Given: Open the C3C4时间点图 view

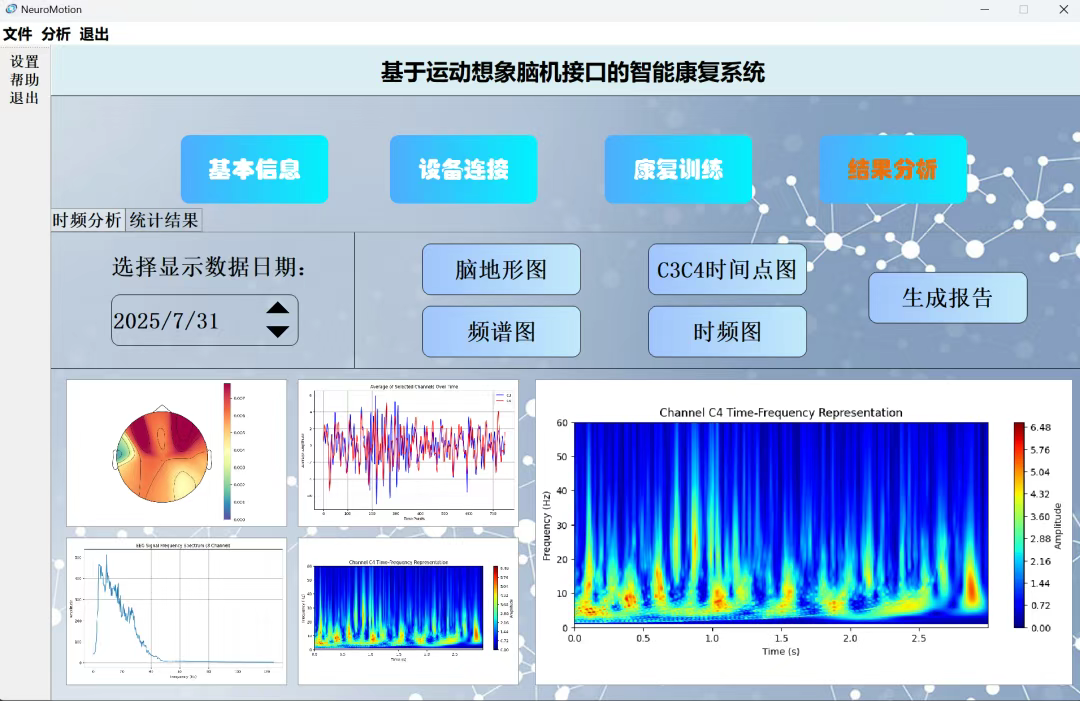Looking at the screenshot, I should [x=727, y=269].
